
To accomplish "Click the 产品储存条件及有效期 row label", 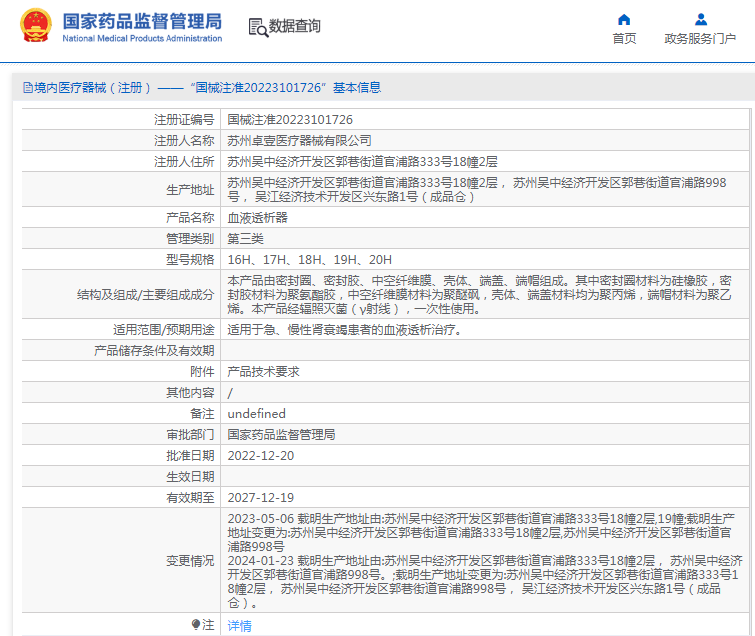I will (154, 351).
